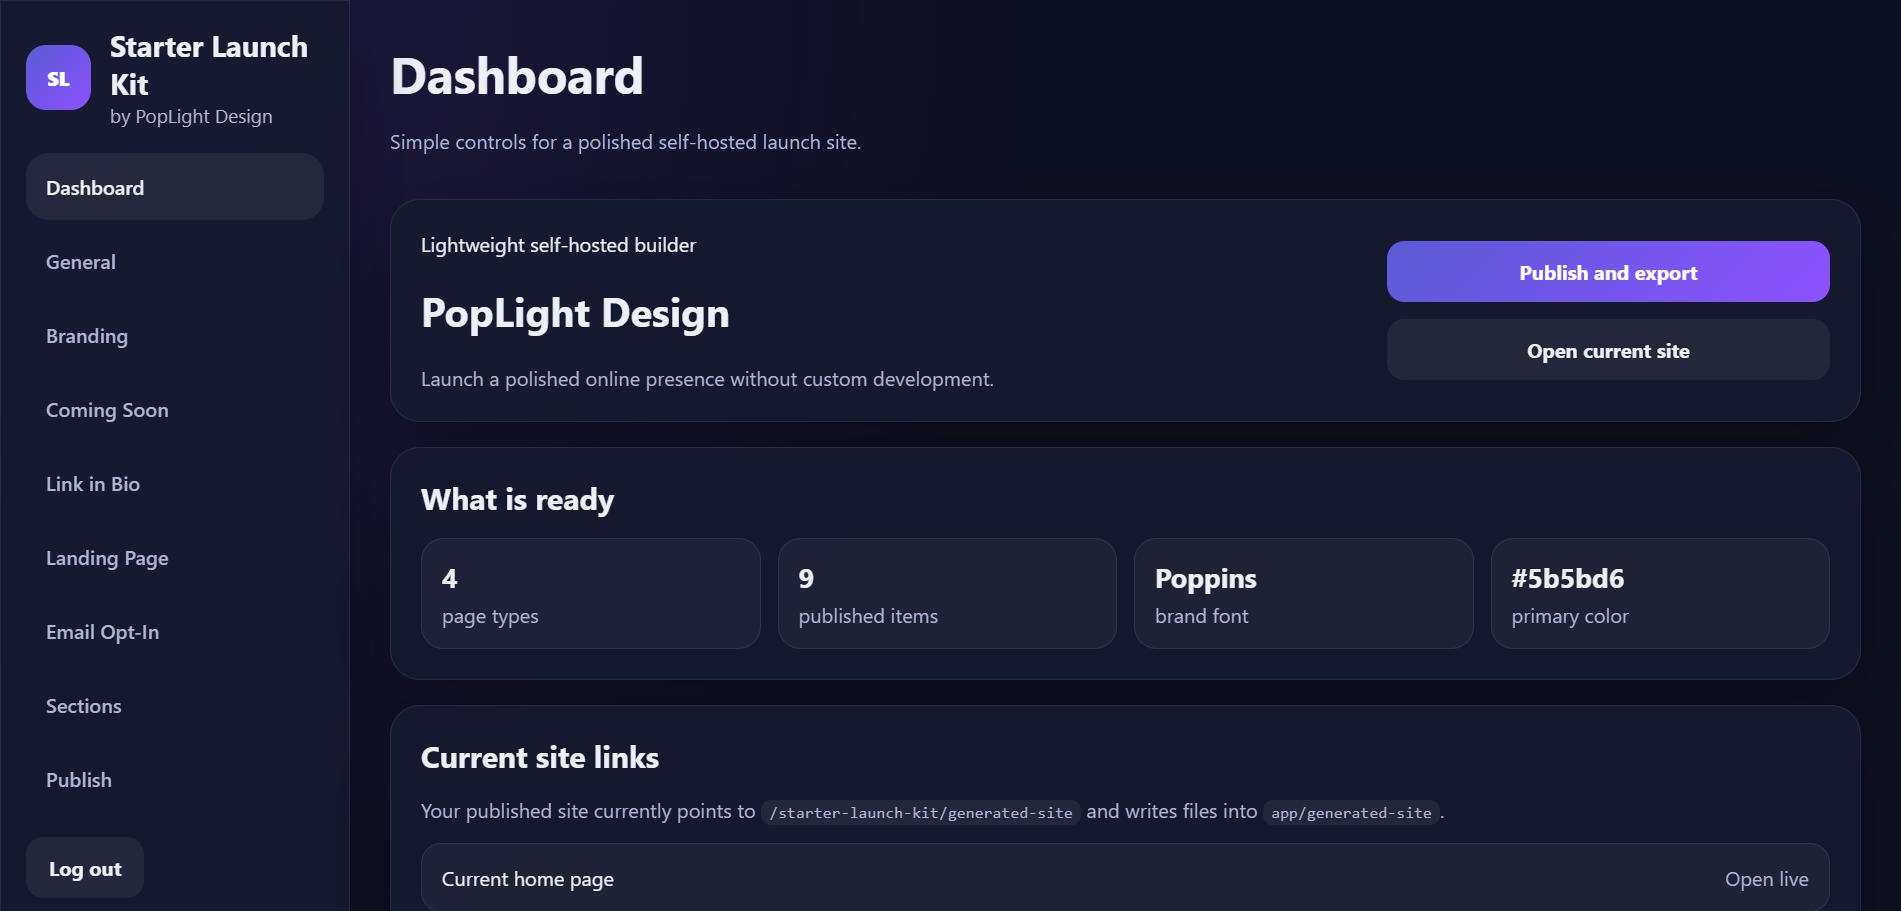1901x911 pixels.
Task: Click the 4 page types card
Action: (590, 594)
